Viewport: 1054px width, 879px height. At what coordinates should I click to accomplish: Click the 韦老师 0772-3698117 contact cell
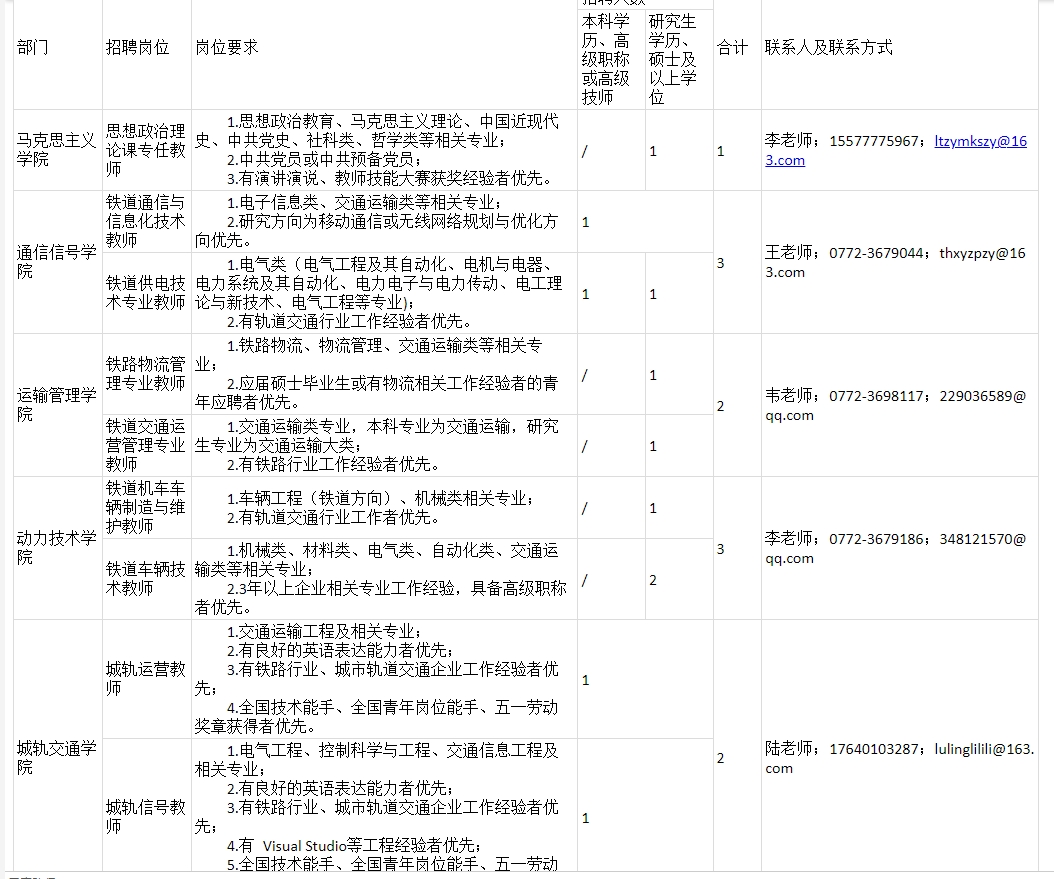point(899,405)
